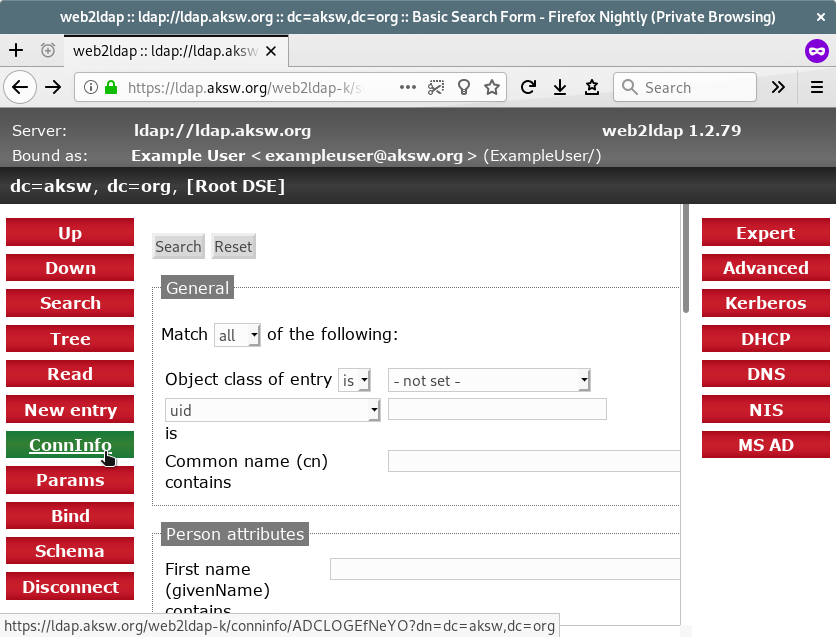
Task: Click the reload page icon
Action: coord(528,88)
